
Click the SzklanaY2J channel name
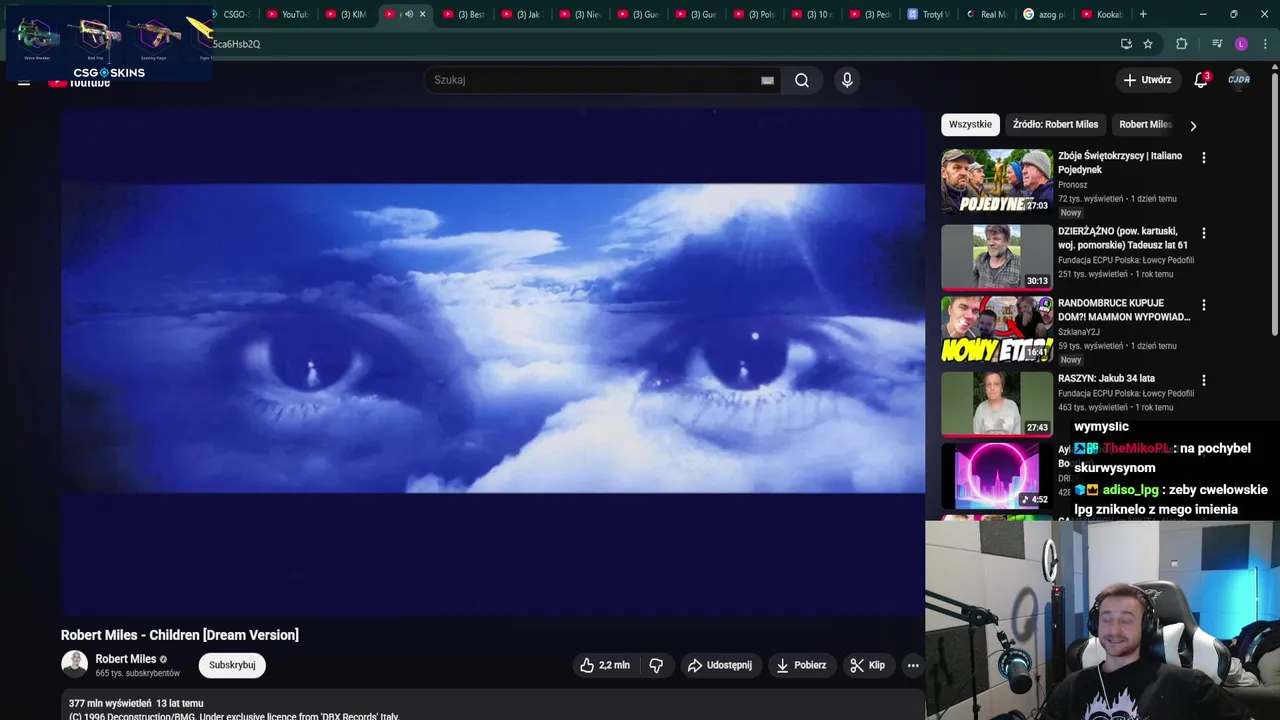click(x=1079, y=332)
